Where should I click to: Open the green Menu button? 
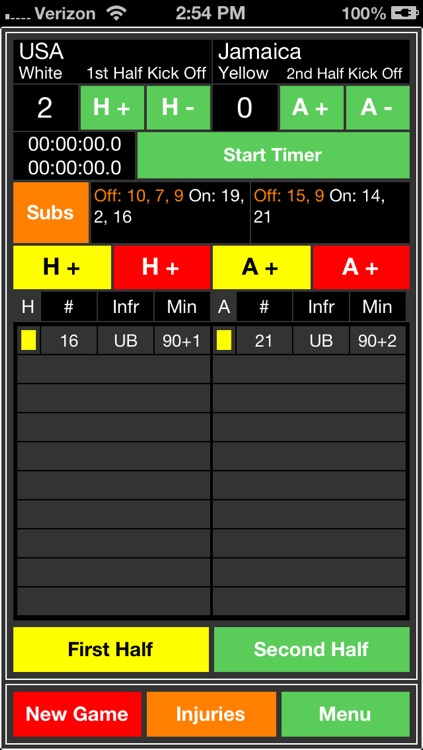point(345,714)
